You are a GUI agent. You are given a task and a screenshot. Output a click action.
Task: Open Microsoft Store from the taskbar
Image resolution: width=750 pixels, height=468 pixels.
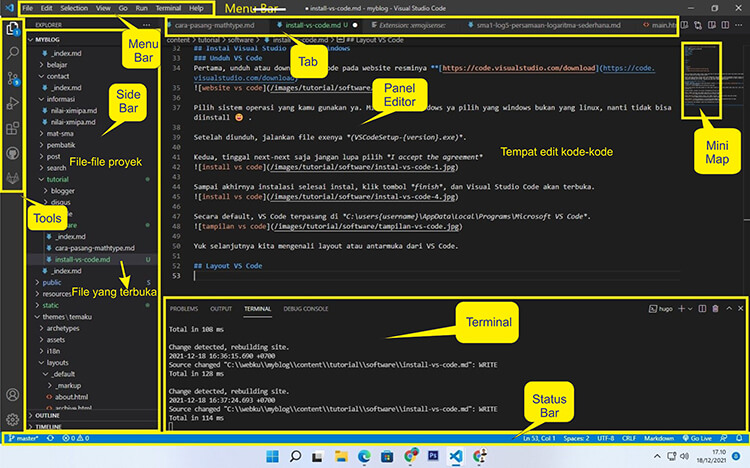387,457
